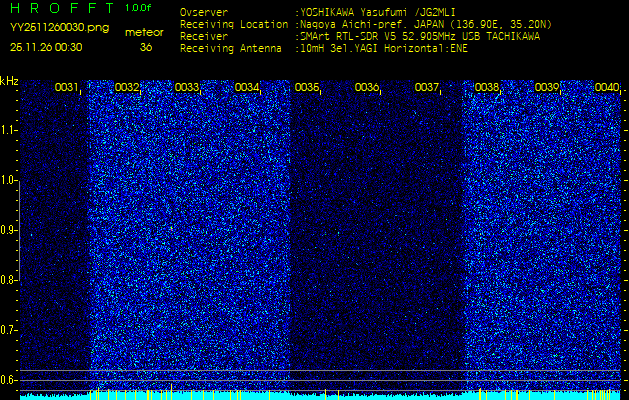Screen dimensions: 629x400
Task: Select the 0032 time marker
Action: pos(126,87)
